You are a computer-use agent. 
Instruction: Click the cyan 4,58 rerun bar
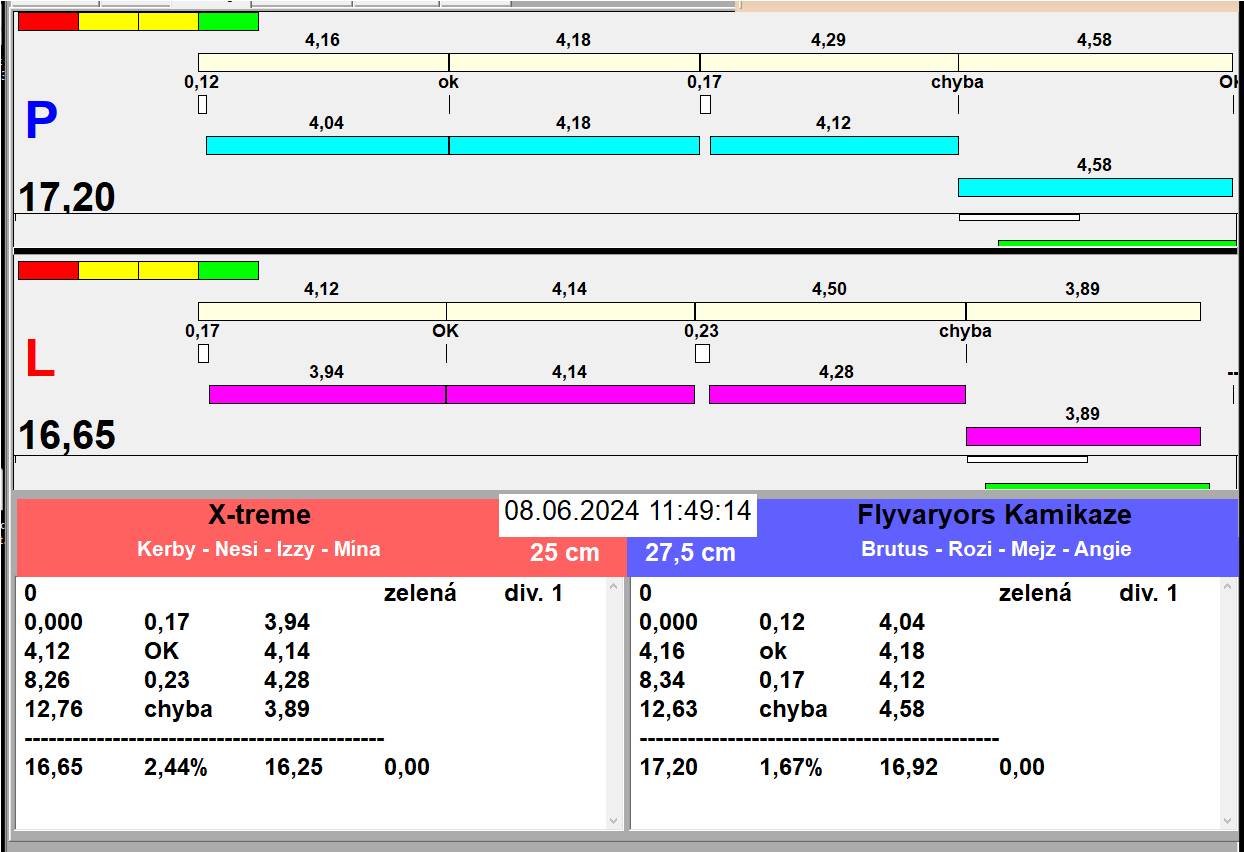click(x=1095, y=187)
